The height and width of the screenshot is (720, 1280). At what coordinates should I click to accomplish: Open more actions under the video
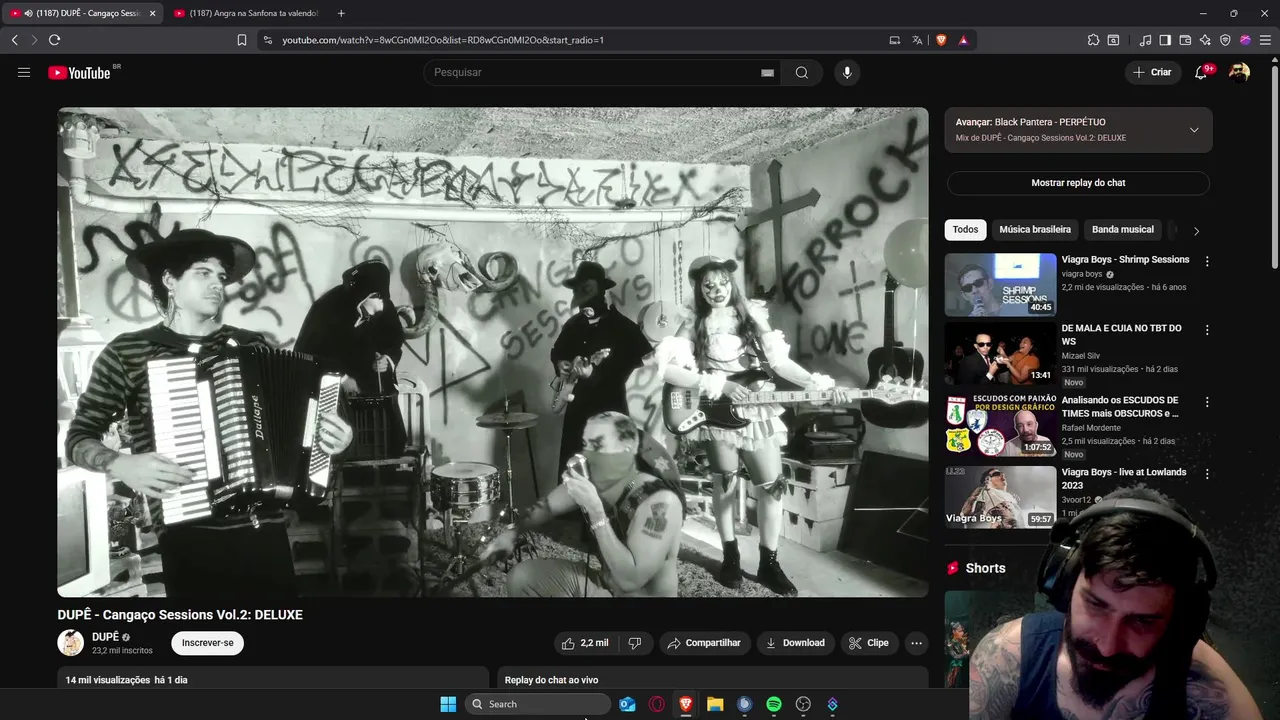coord(916,643)
